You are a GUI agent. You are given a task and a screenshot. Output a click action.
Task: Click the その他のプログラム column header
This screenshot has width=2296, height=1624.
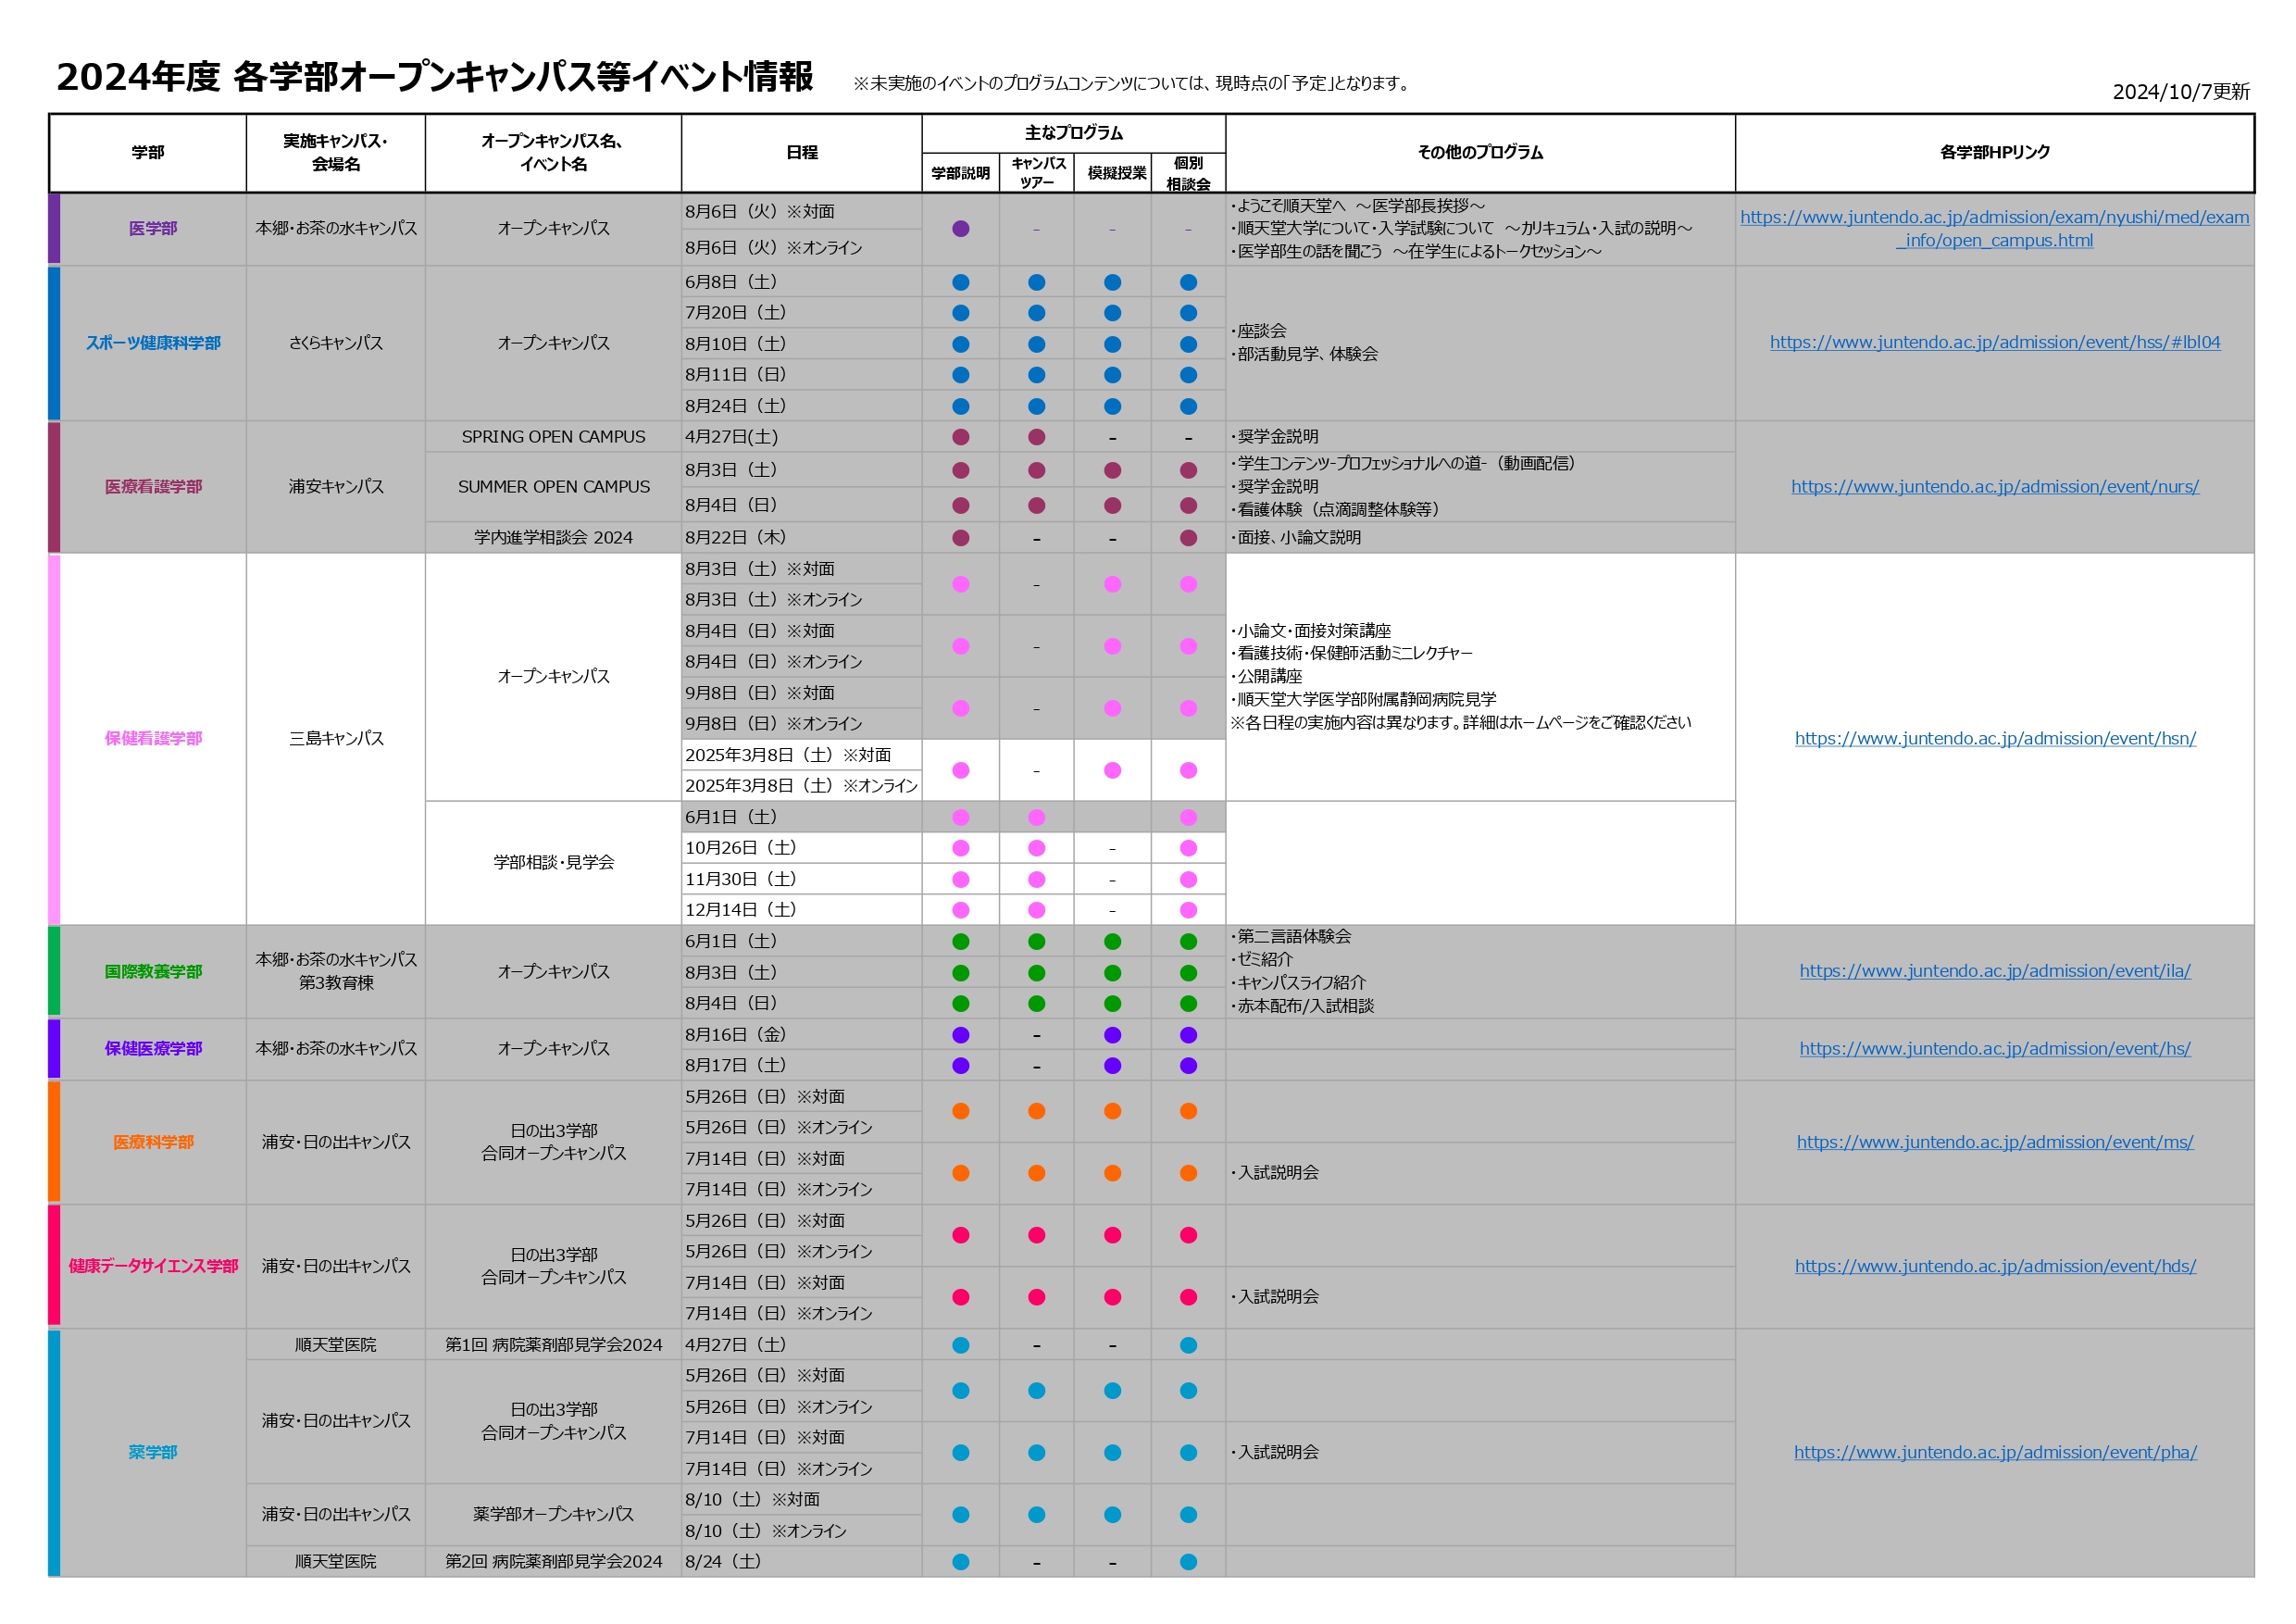1480,153
